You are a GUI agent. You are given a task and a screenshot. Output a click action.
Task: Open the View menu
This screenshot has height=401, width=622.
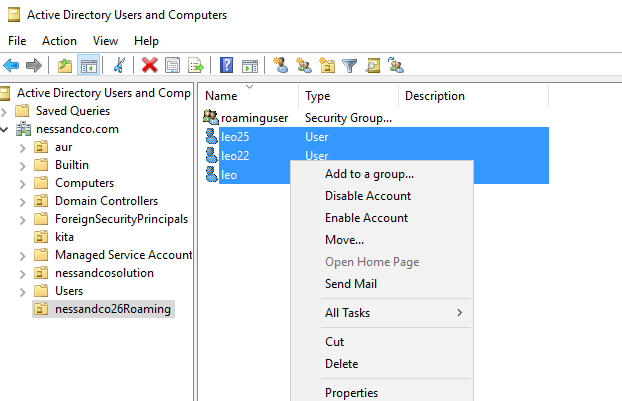(105, 41)
